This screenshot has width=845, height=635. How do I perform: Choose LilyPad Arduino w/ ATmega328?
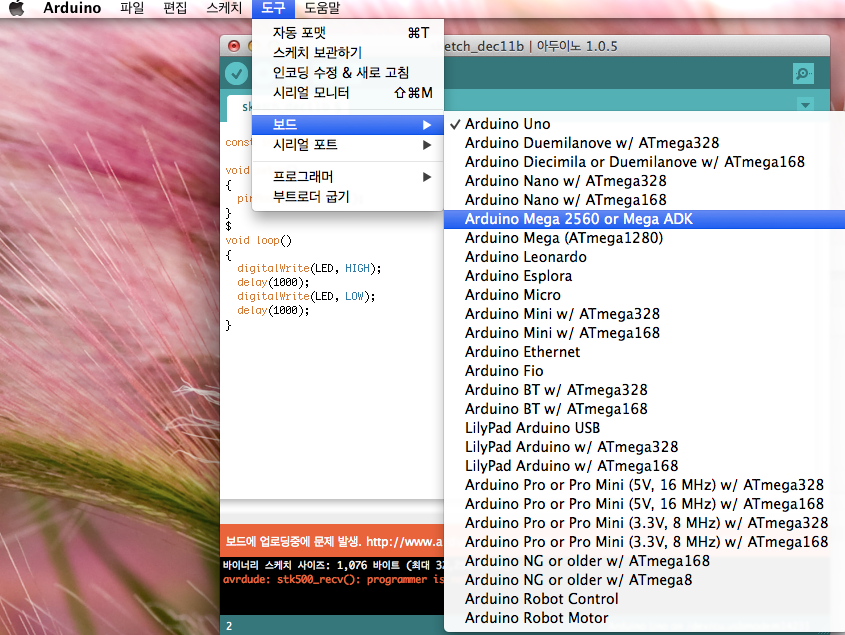coord(645,447)
